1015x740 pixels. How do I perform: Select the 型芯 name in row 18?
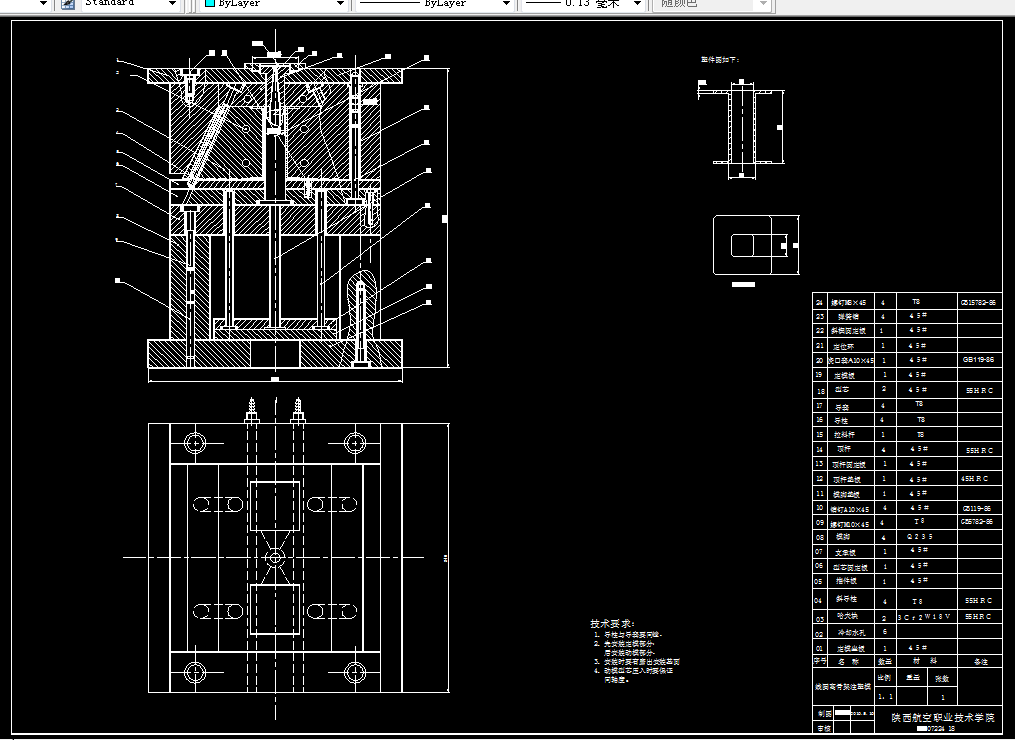842,390
